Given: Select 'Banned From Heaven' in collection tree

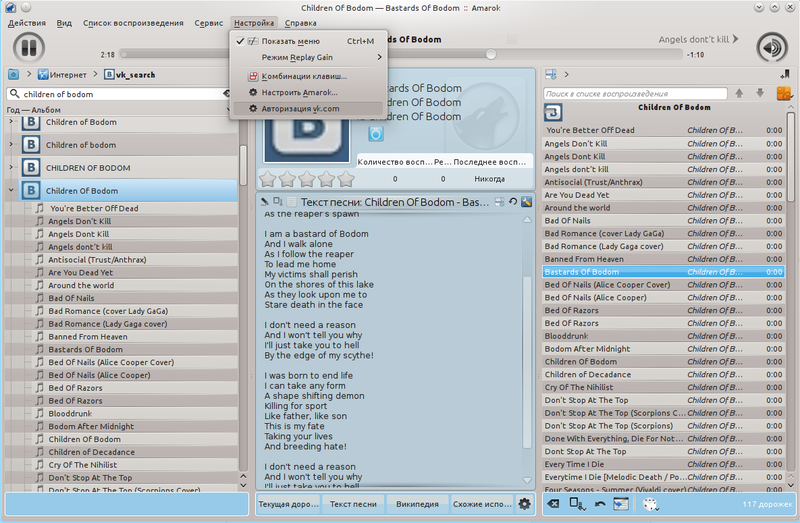Looking at the screenshot, I should [x=88, y=337].
